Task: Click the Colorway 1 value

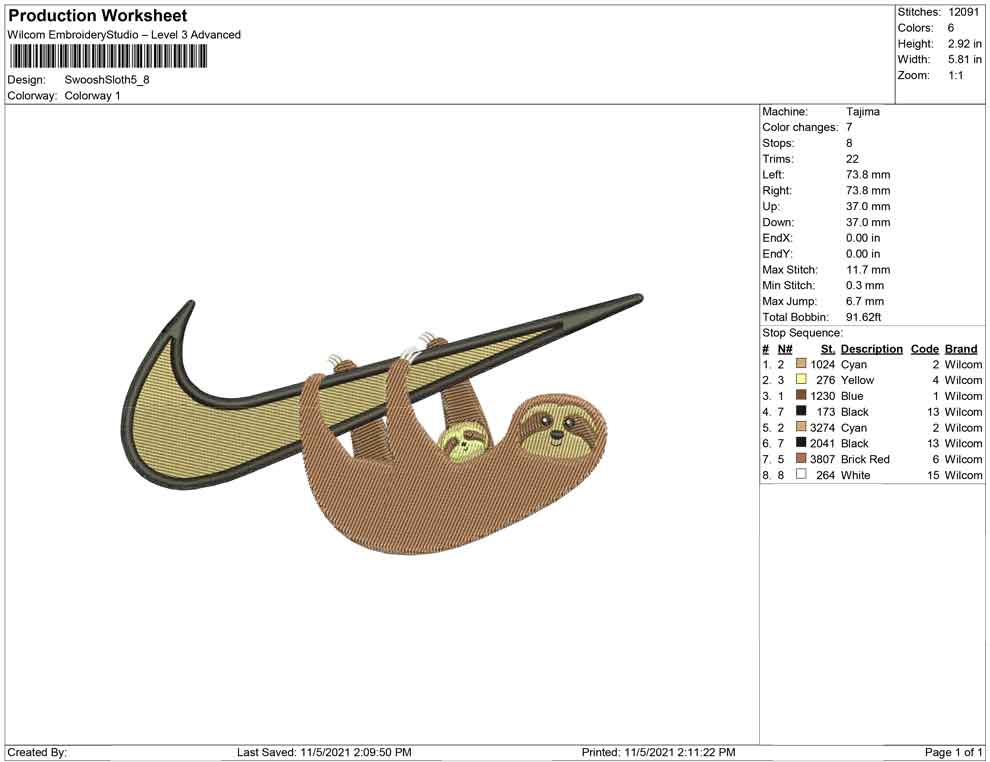Action: (x=92, y=96)
